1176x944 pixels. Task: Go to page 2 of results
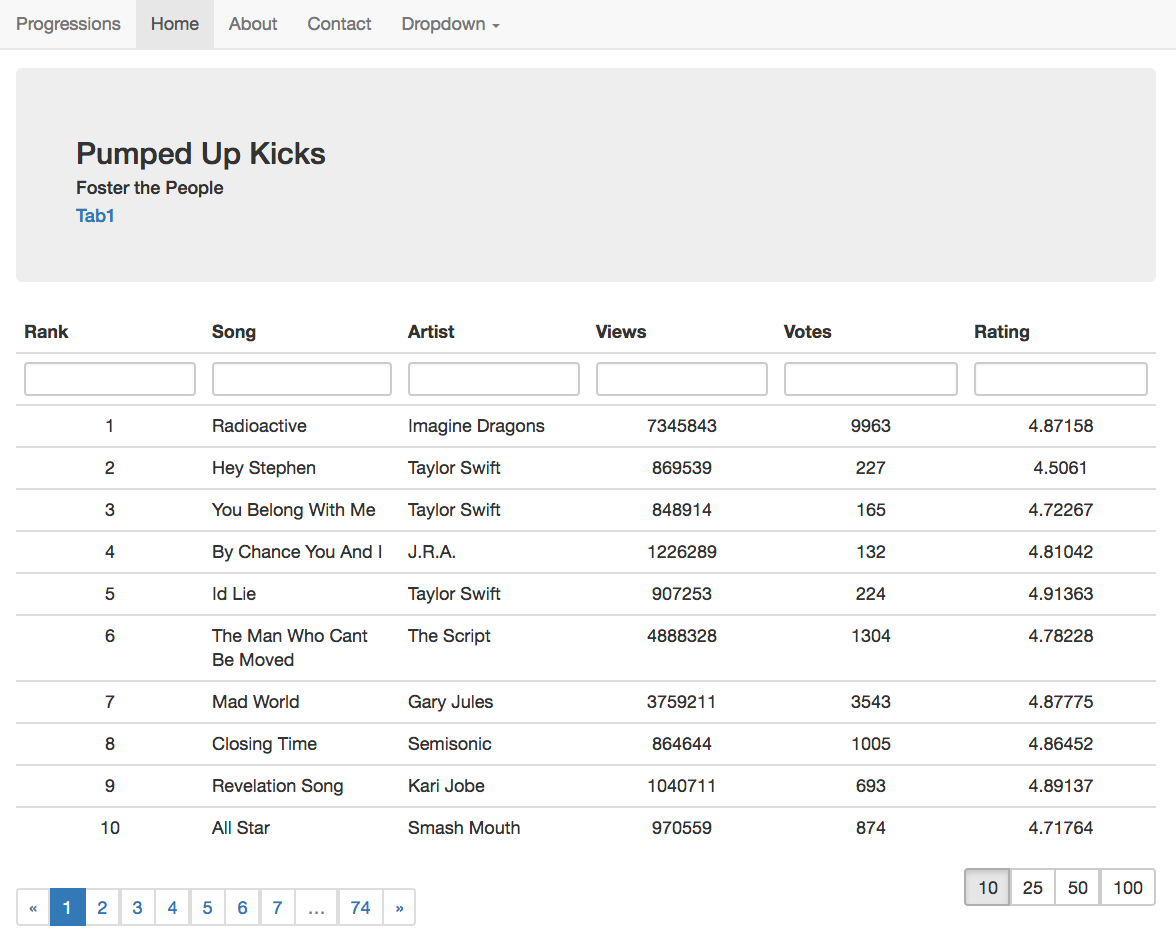[102, 907]
